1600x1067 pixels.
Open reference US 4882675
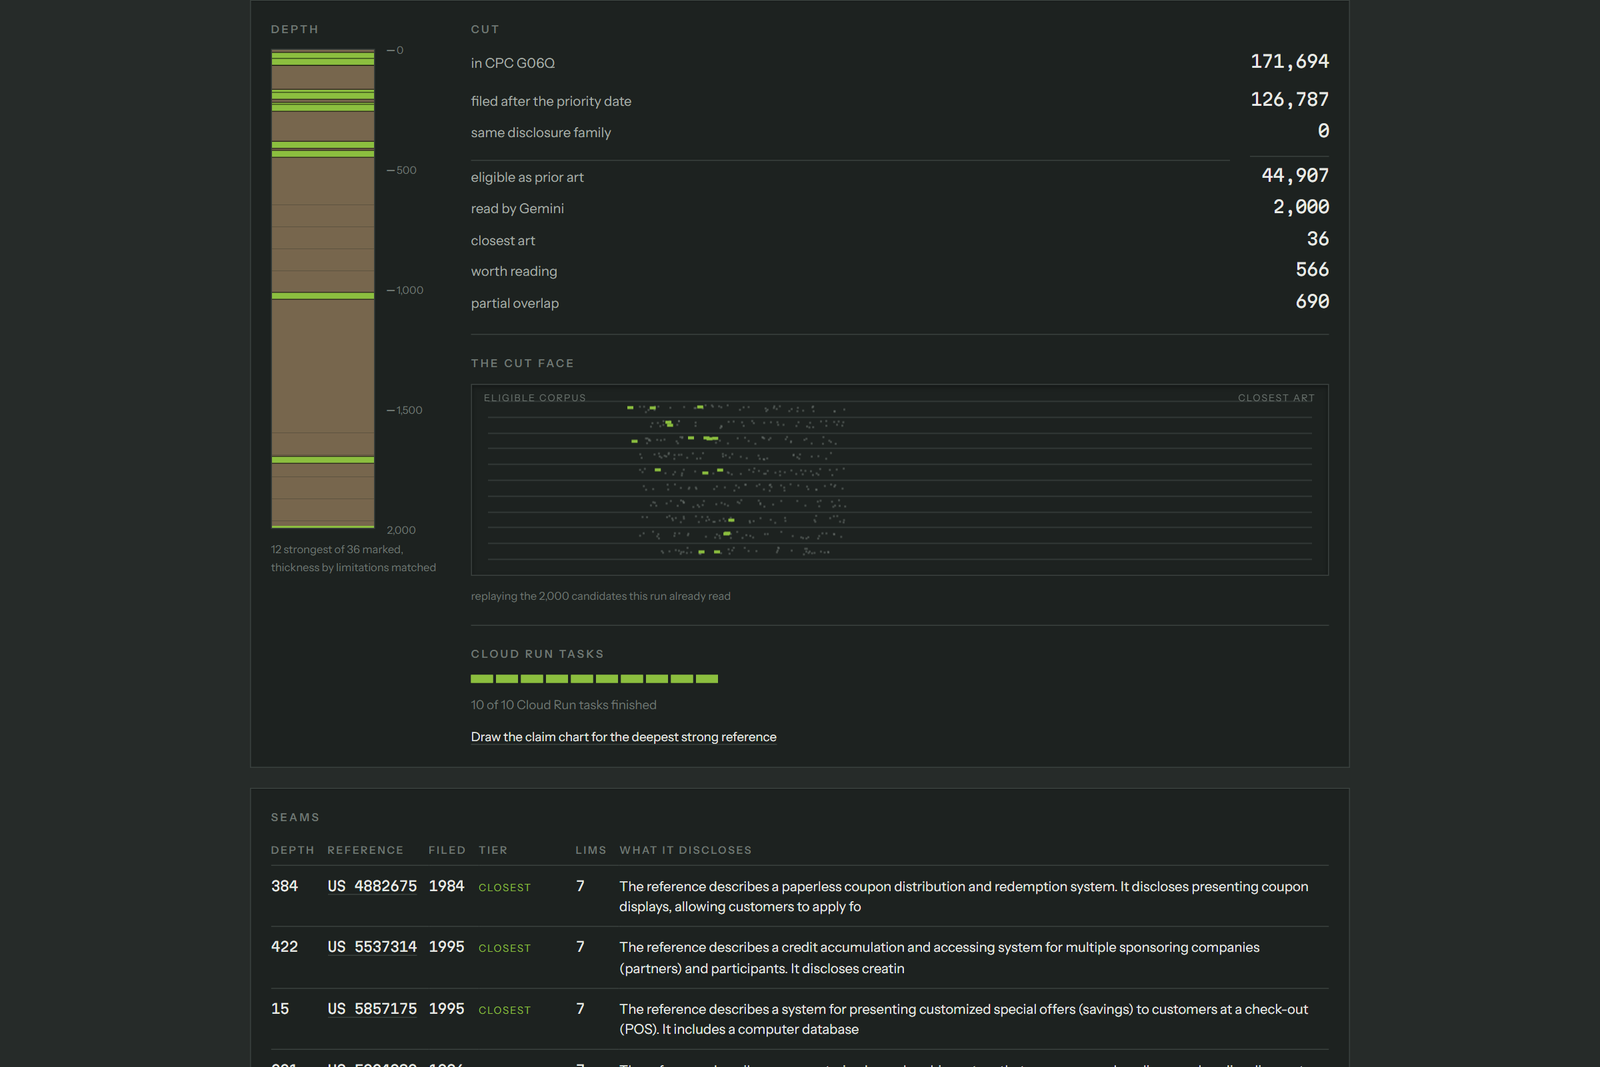point(372,886)
